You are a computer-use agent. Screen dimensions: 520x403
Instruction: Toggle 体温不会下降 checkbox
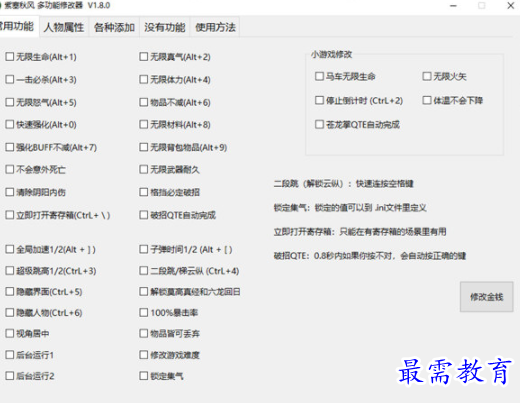[x=427, y=100]
